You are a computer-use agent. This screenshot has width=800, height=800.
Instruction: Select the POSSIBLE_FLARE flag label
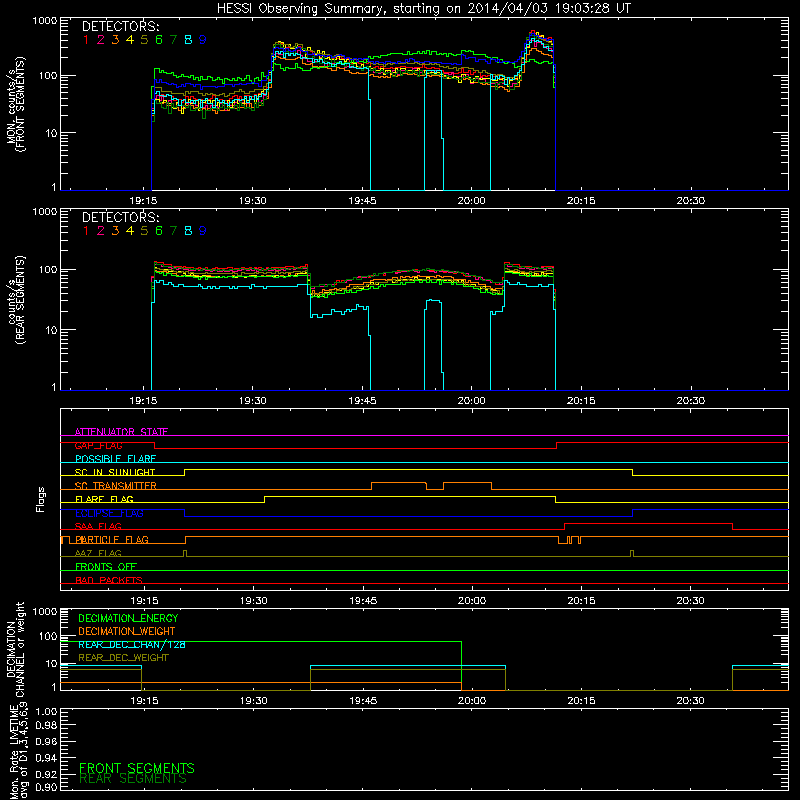pos(115,459)
